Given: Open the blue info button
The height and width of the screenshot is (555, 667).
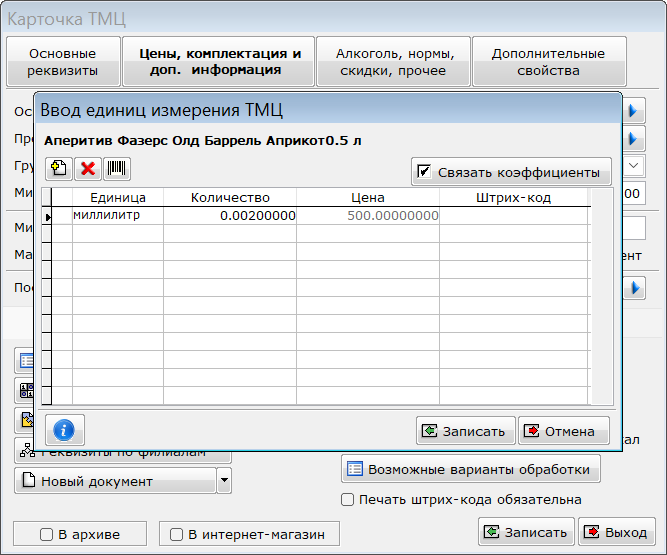Looking at the screenshot, I should click(64, 430).
